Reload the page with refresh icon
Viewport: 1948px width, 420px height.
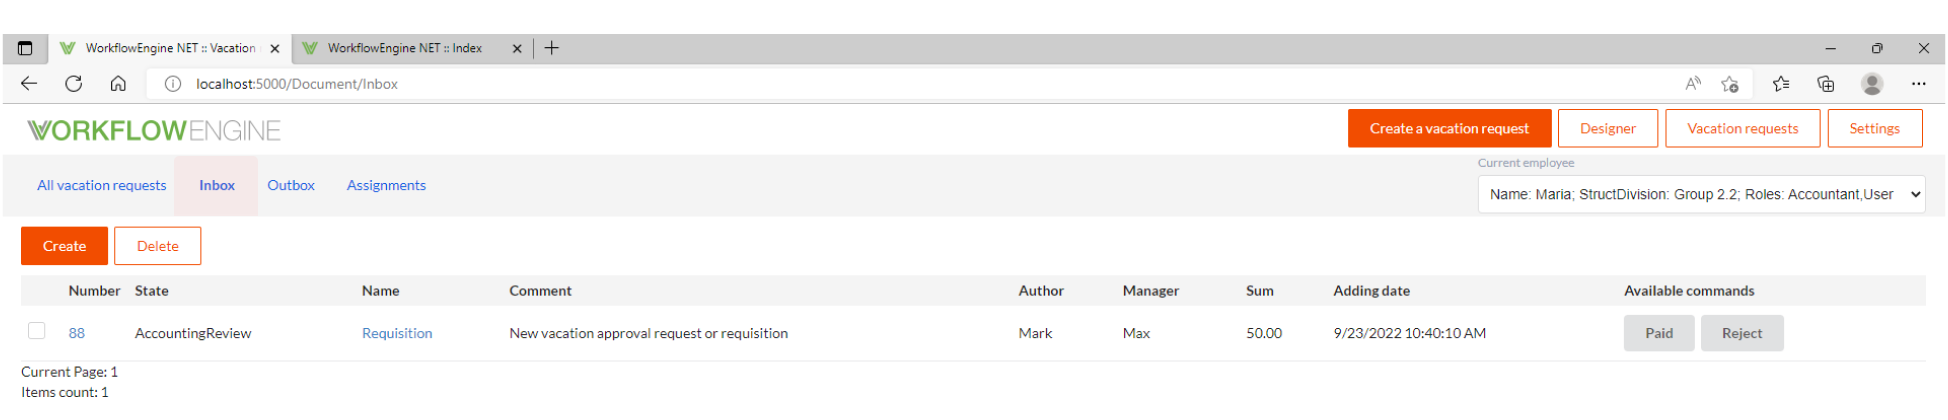tap(74, 84)
